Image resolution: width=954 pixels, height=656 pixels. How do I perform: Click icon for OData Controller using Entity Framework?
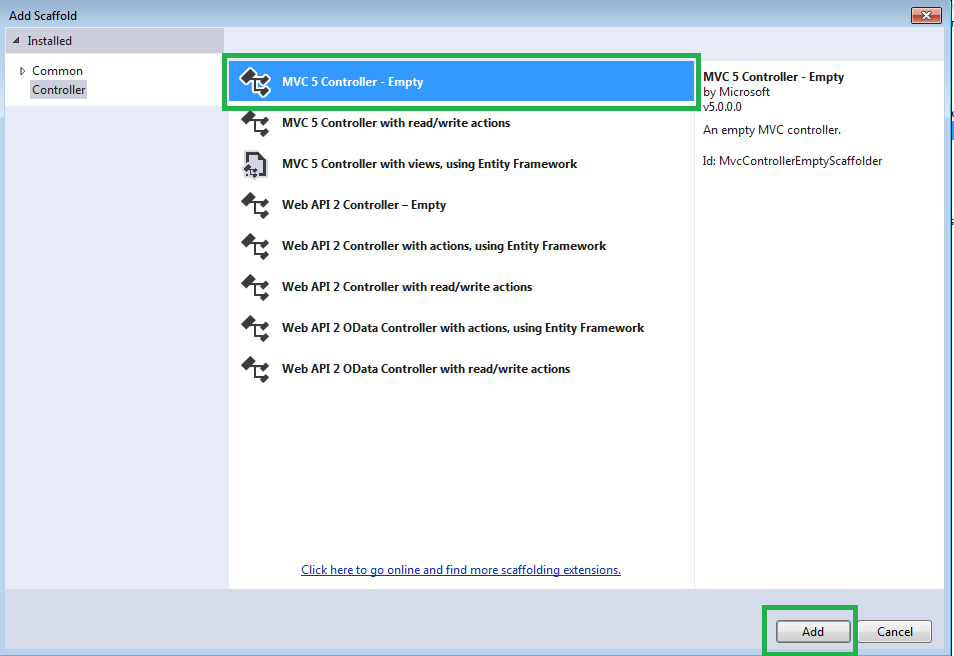point(255,328)
